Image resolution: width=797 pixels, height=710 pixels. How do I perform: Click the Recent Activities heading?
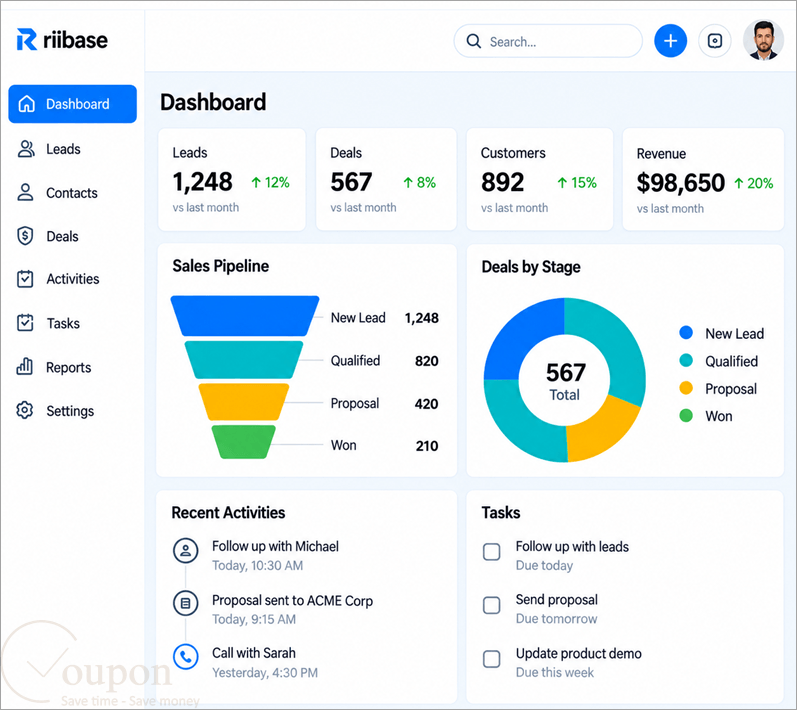pos(228,513)
